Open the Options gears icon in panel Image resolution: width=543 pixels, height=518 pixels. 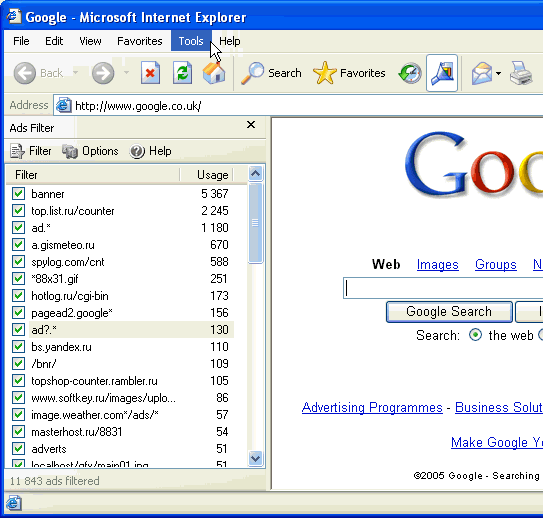point(70,151)
